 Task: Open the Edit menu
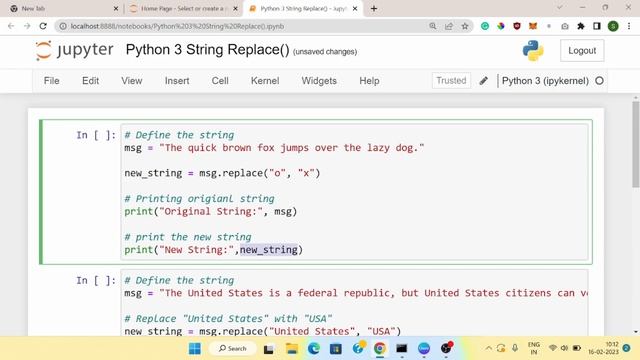(90, 81)
